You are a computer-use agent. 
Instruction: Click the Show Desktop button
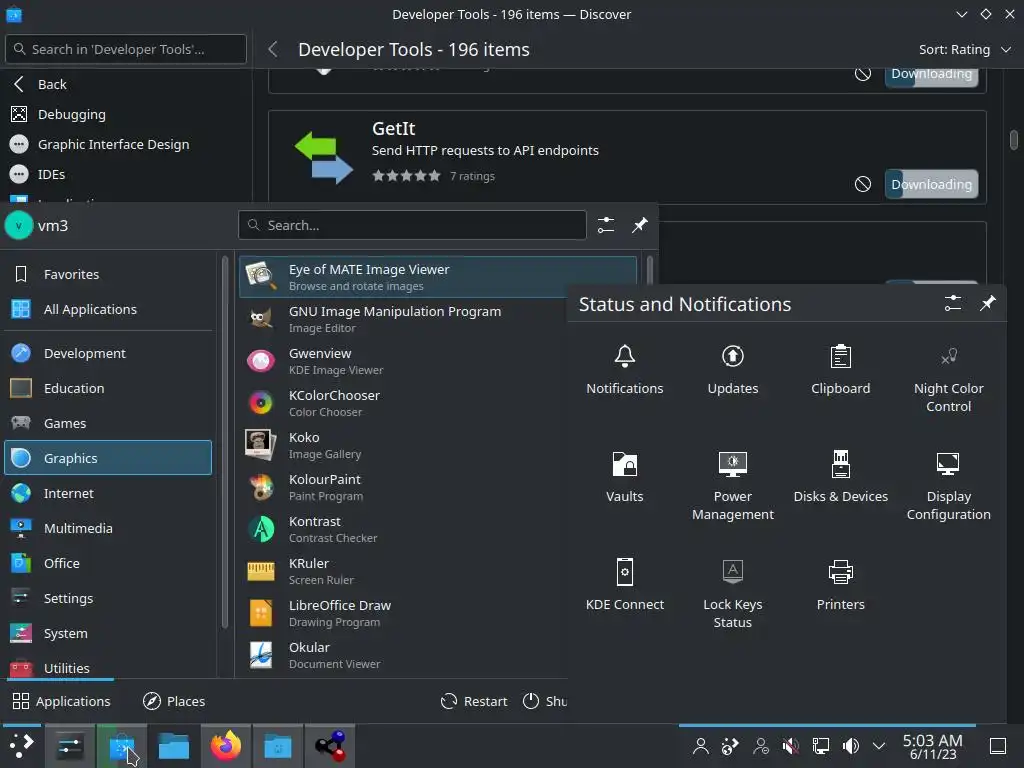coord(998,746)
